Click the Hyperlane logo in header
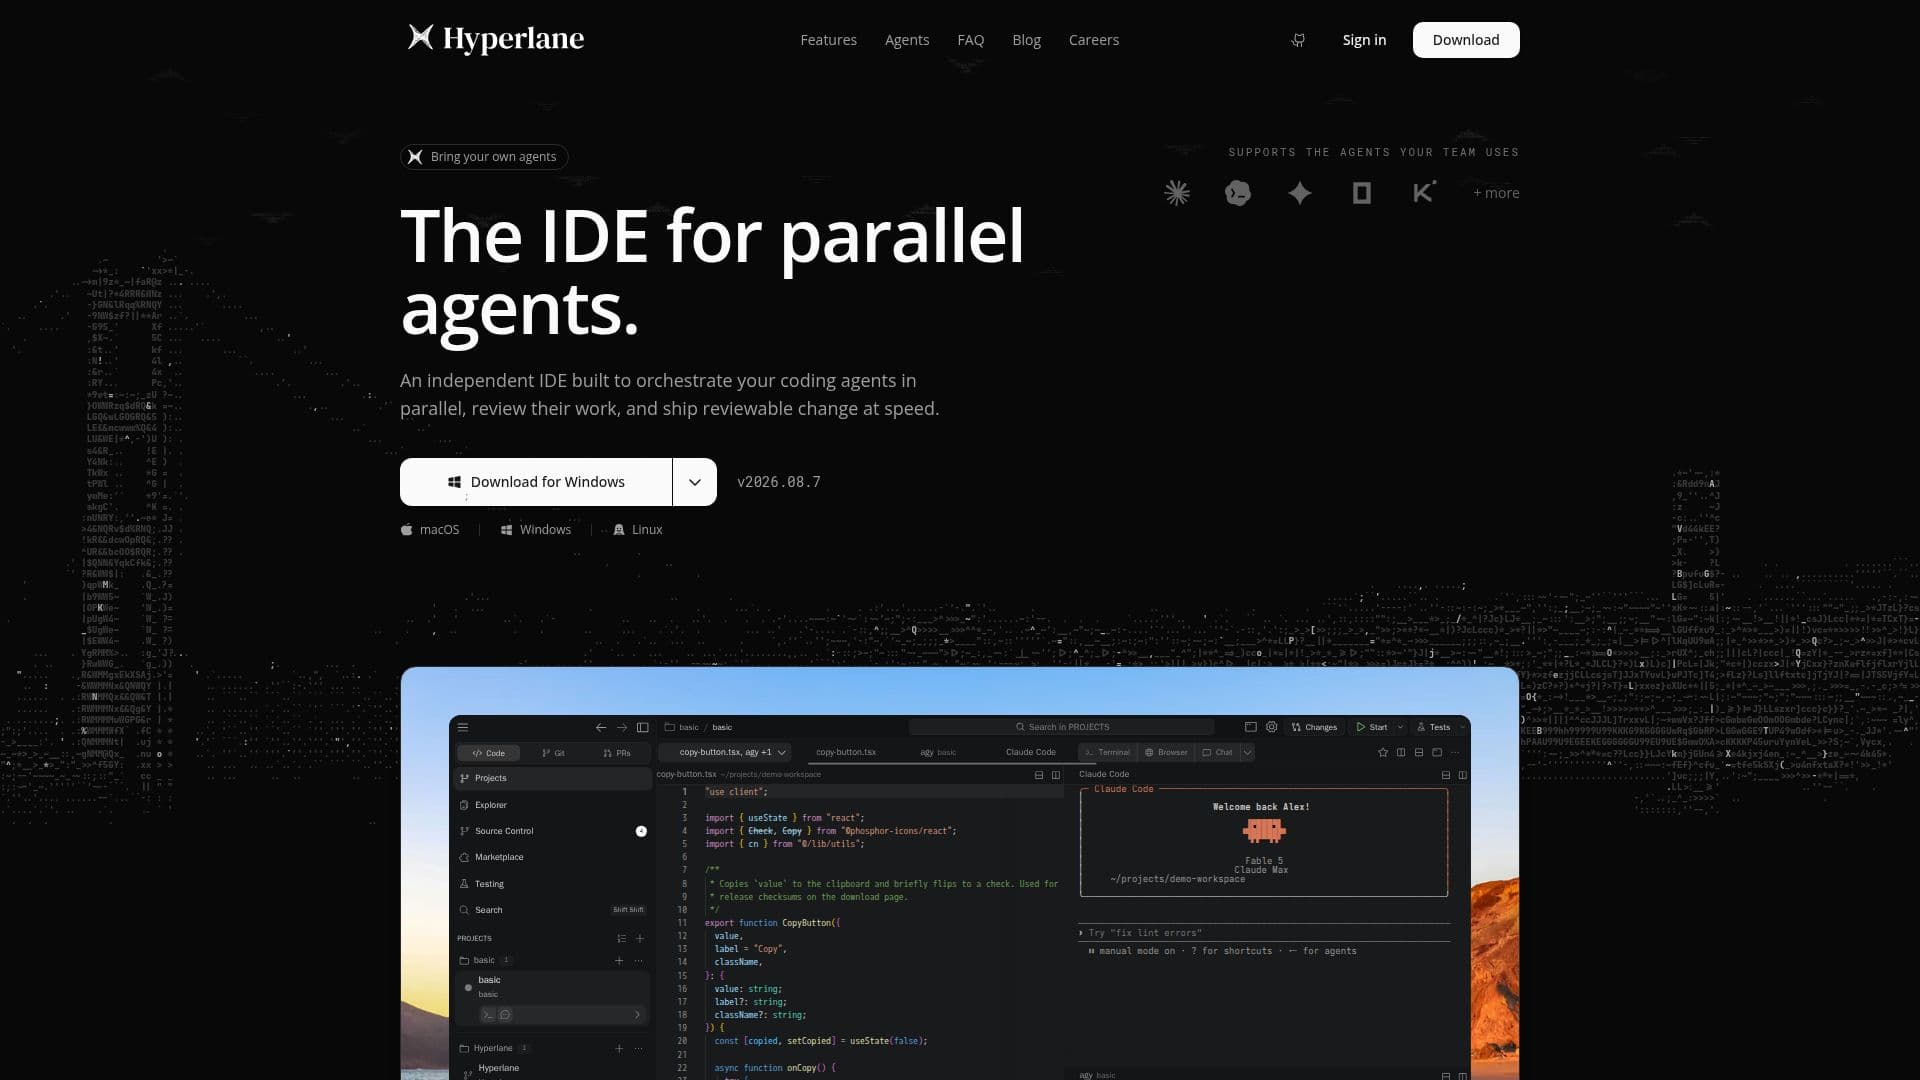The image size is (1920, 1080). coord(496,39)
